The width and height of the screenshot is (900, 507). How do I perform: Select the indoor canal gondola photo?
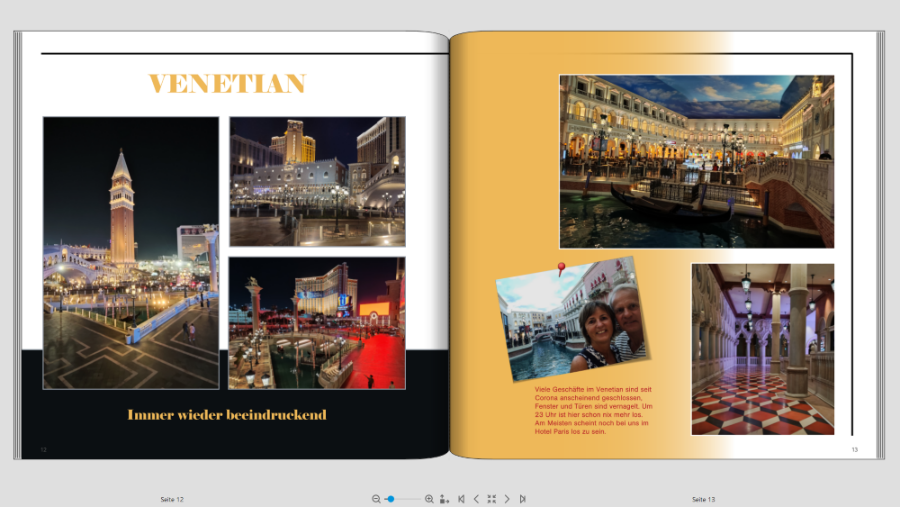coord(697,161)
